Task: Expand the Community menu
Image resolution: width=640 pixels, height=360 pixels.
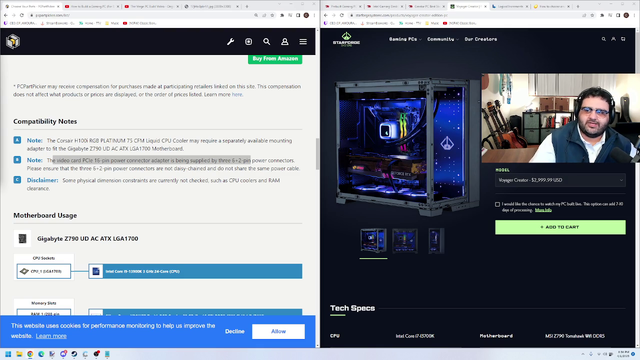Action: pos(442,39)
